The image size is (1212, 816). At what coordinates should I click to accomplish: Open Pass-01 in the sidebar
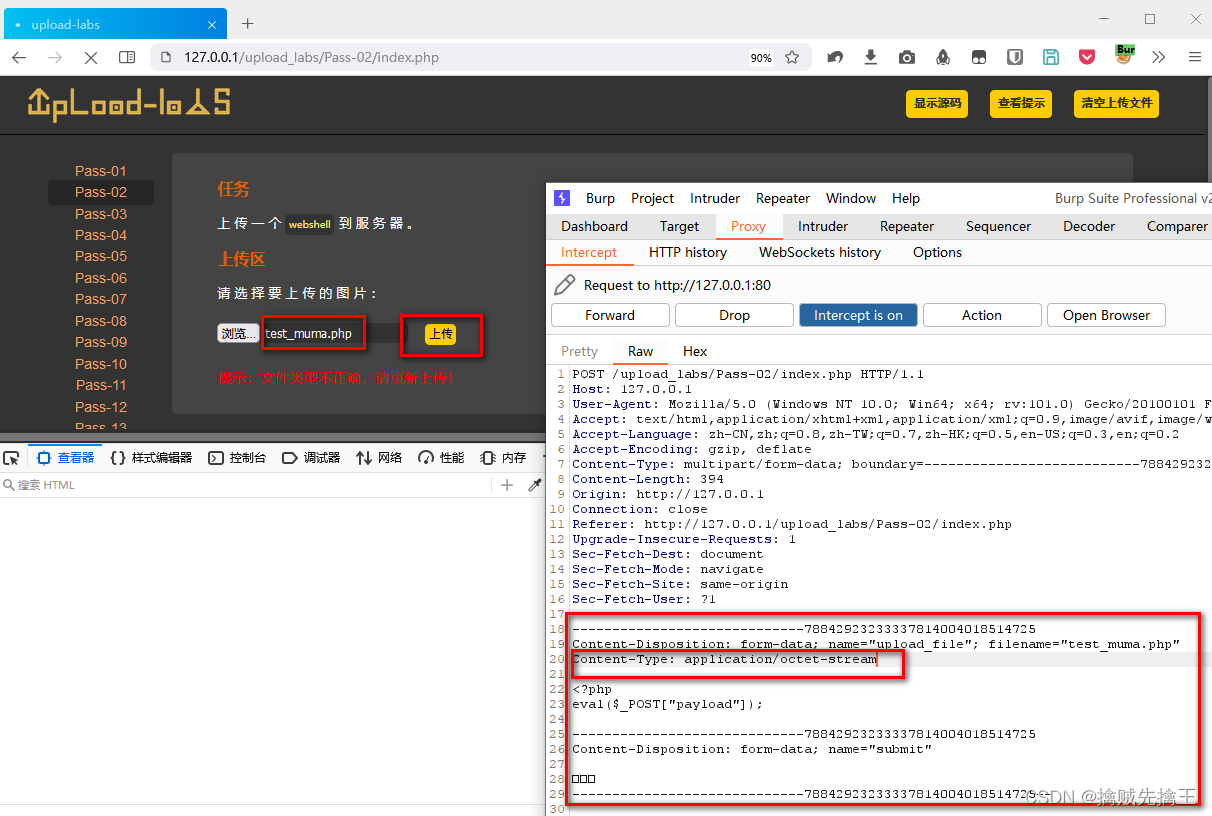101,171
